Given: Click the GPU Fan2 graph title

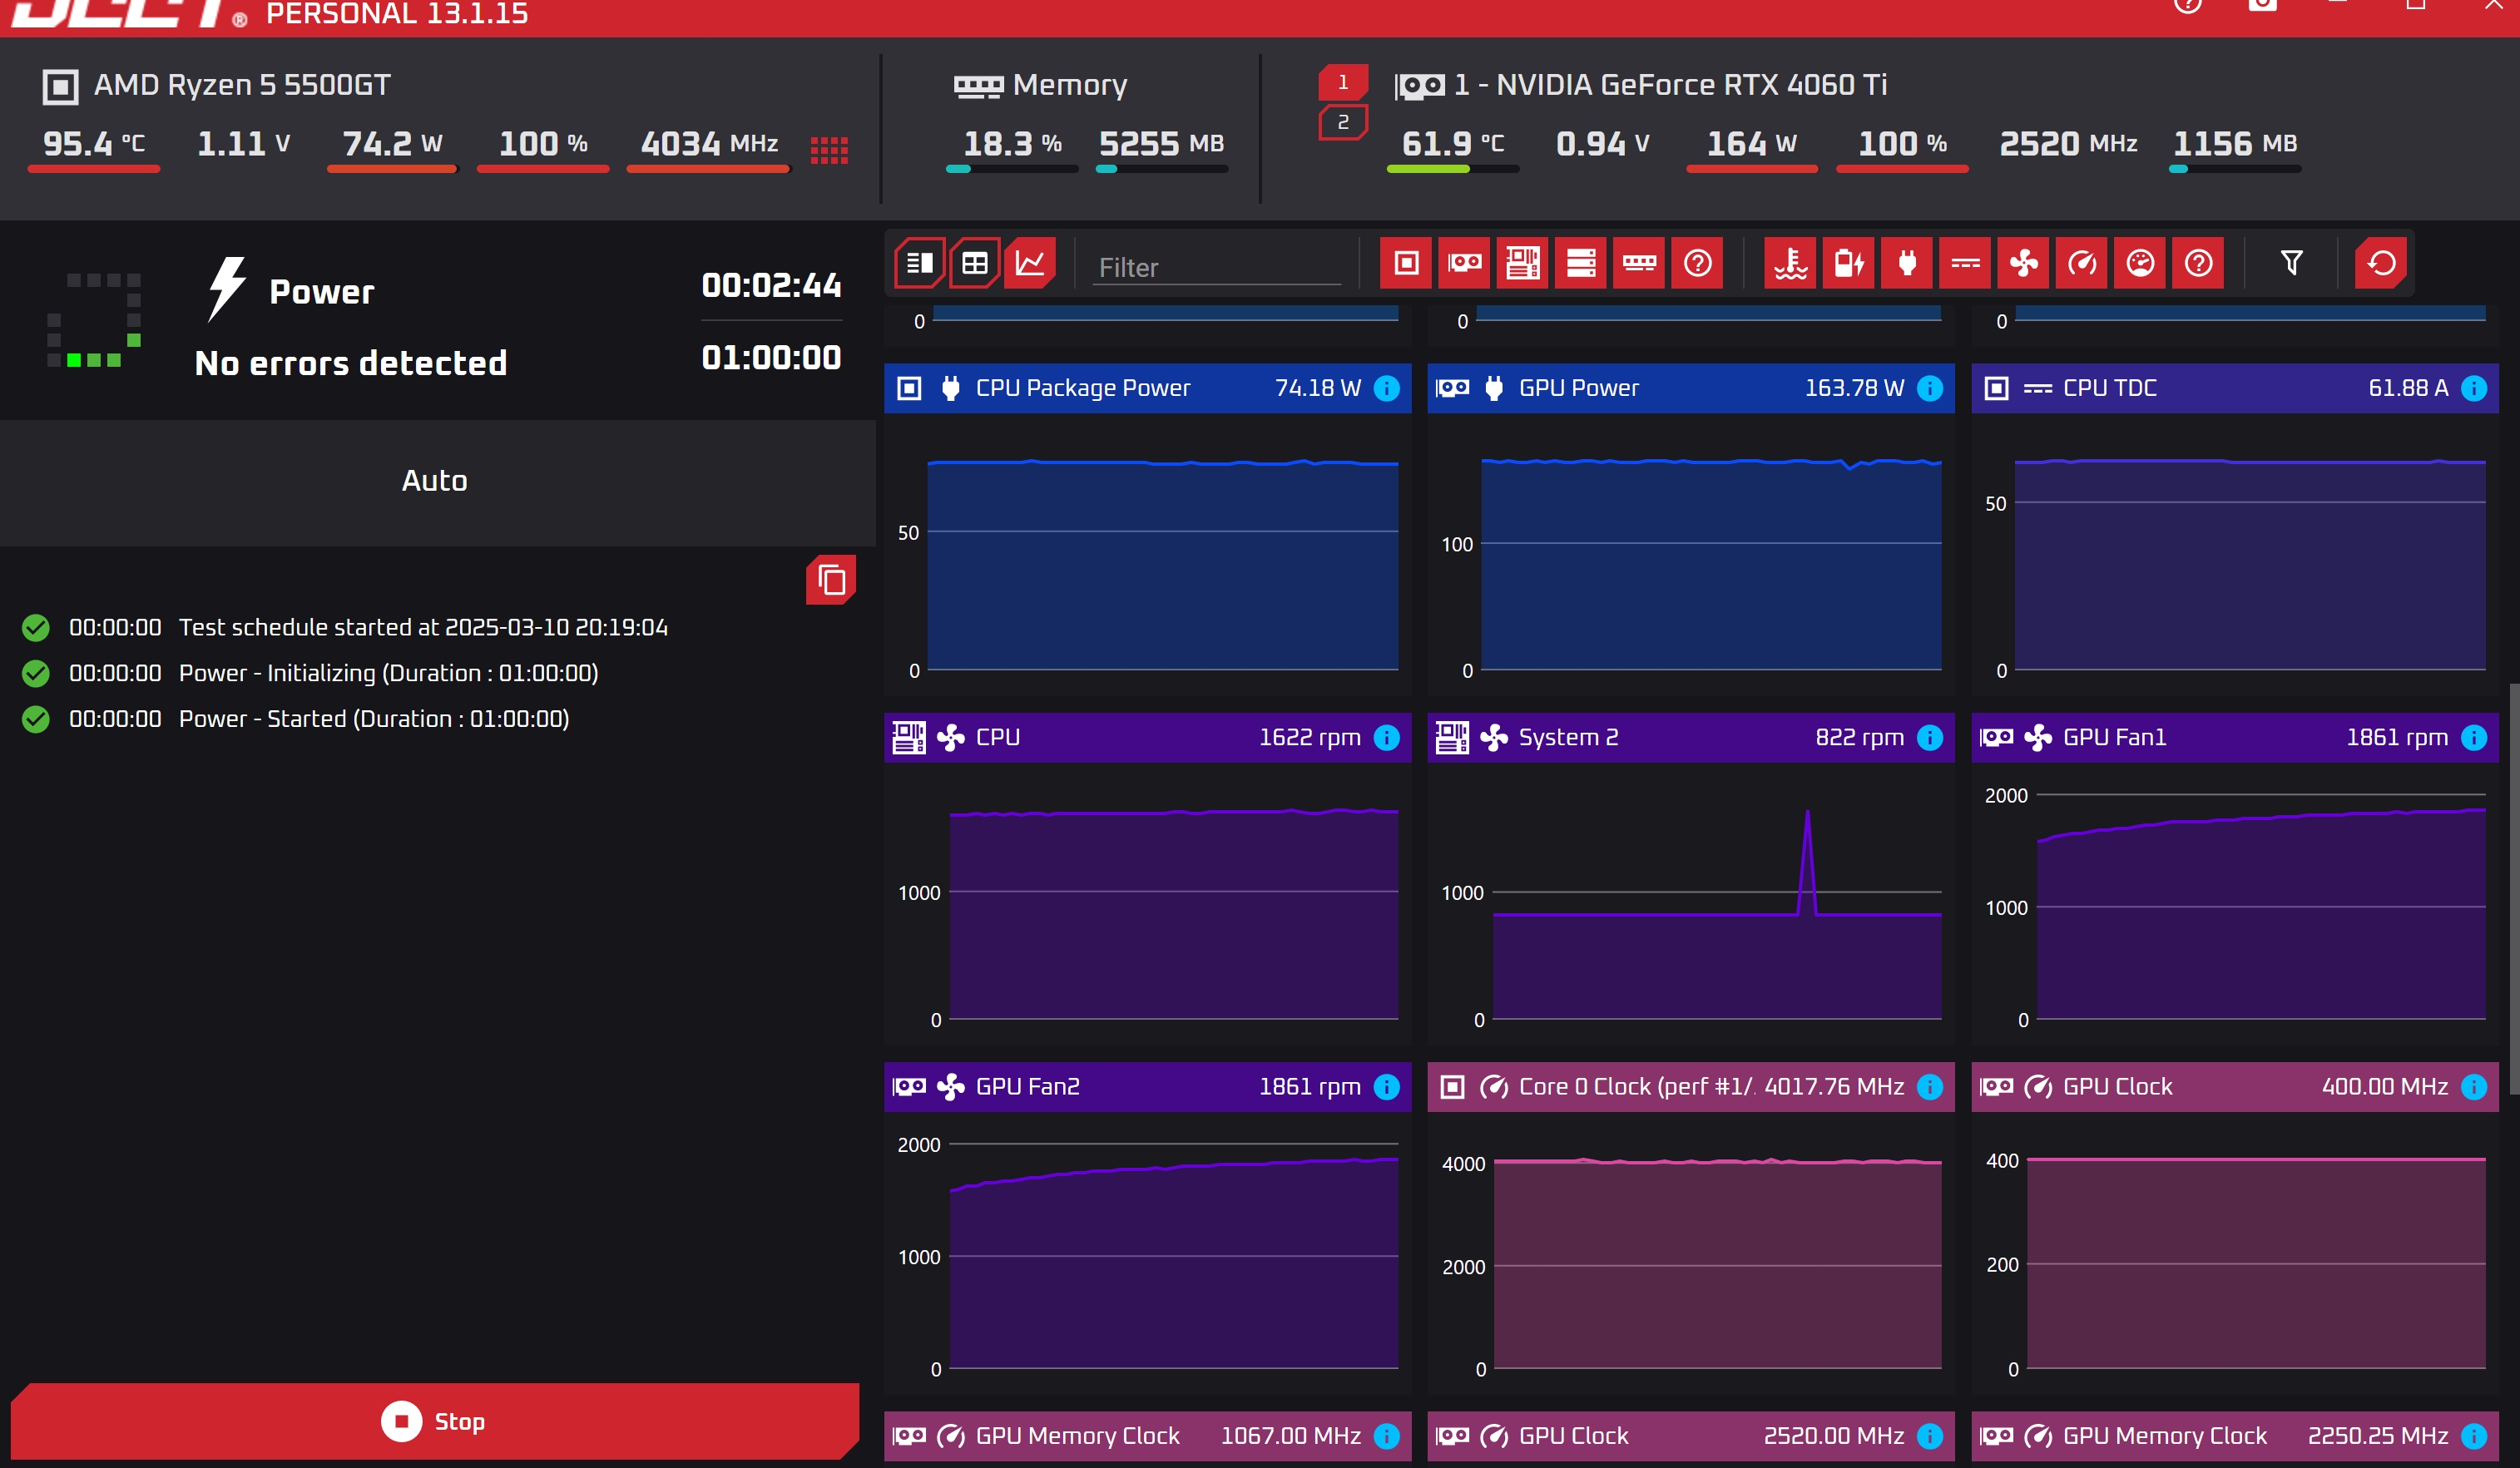Looking at the screenshot, I should tap(1027, 1086).
